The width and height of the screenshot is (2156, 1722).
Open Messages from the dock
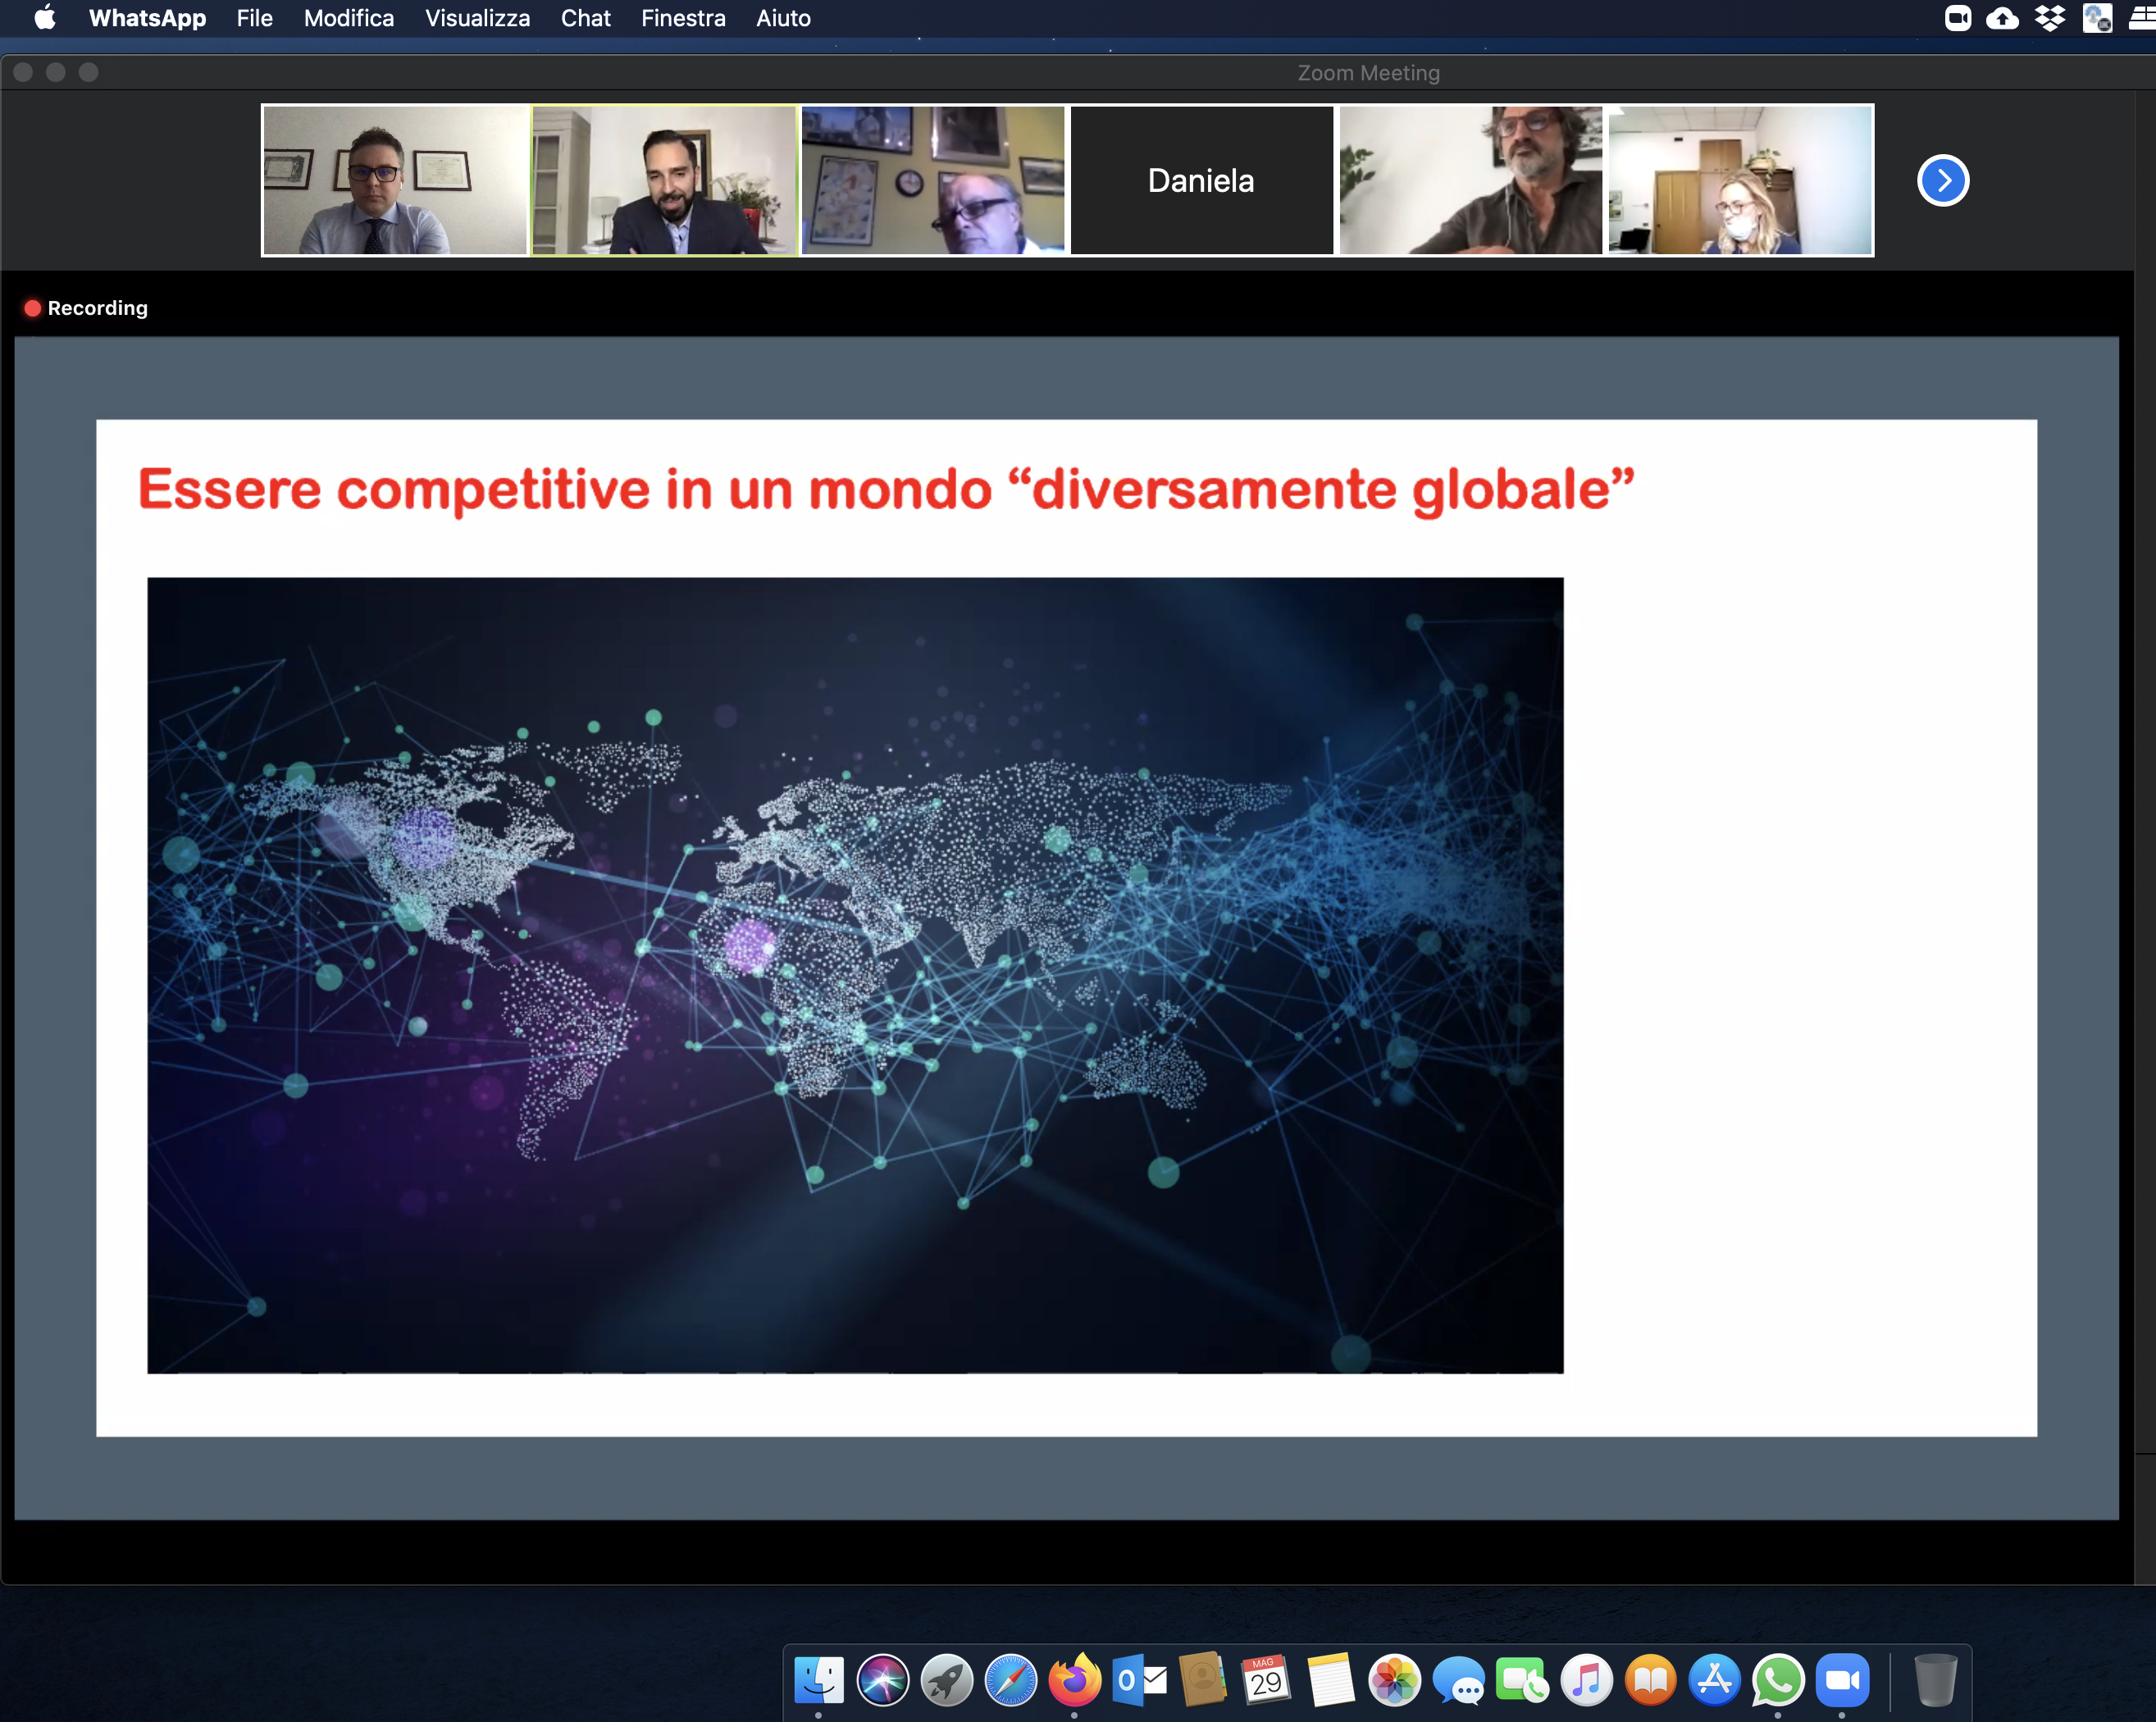(x=1458, y=1680)
